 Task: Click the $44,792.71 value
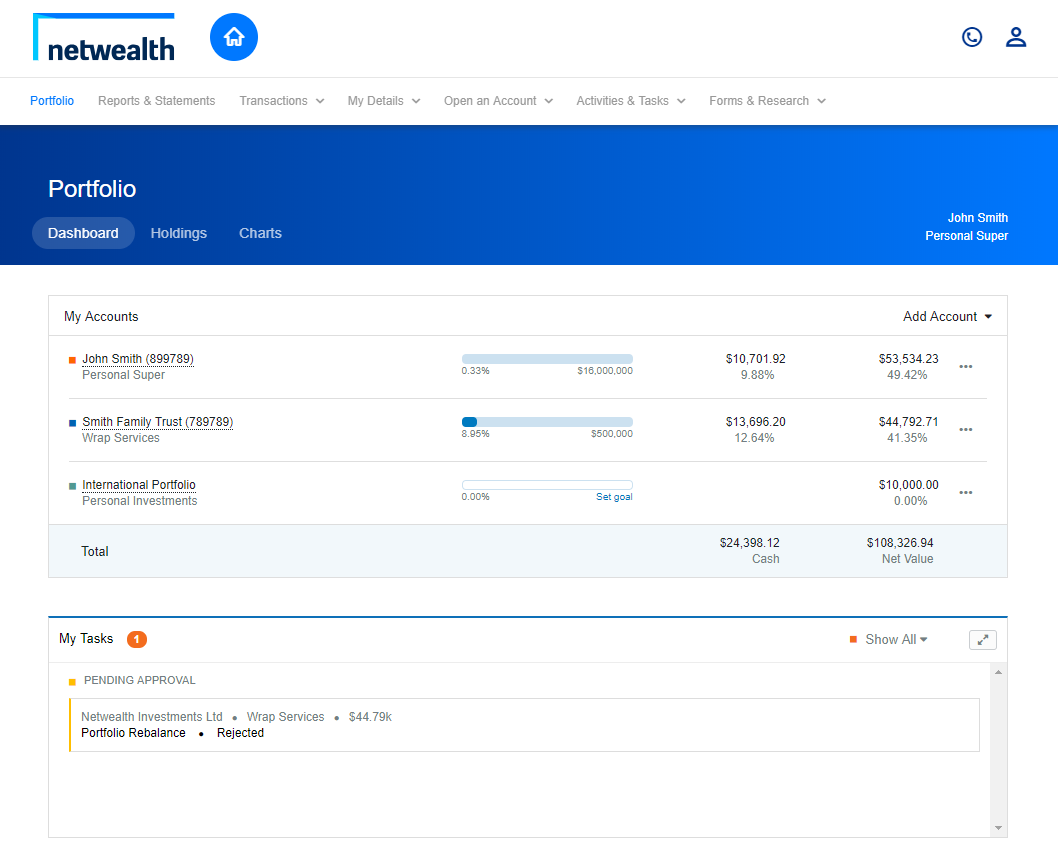(908, 422)
